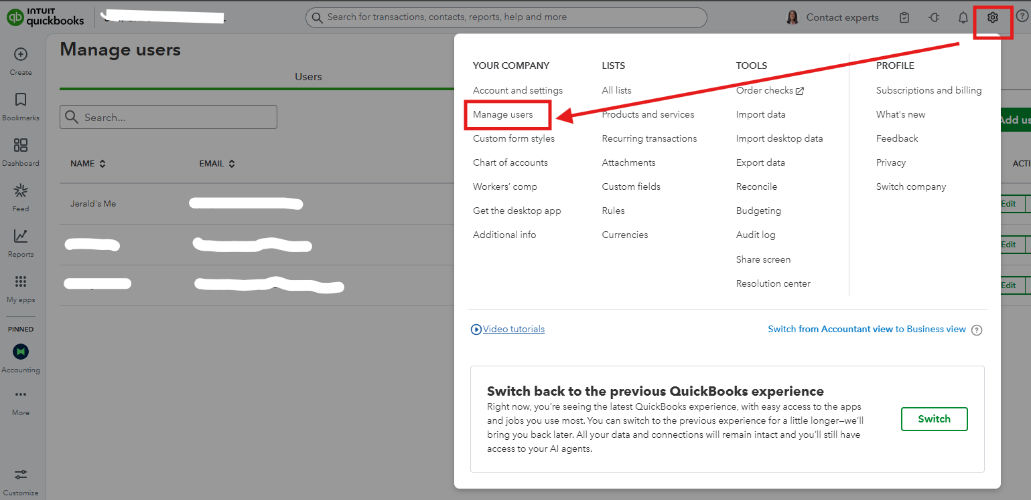Screen dimensions: 1031x500
Task: Open Chart of accounts menu item
Action: click(510, 163)
